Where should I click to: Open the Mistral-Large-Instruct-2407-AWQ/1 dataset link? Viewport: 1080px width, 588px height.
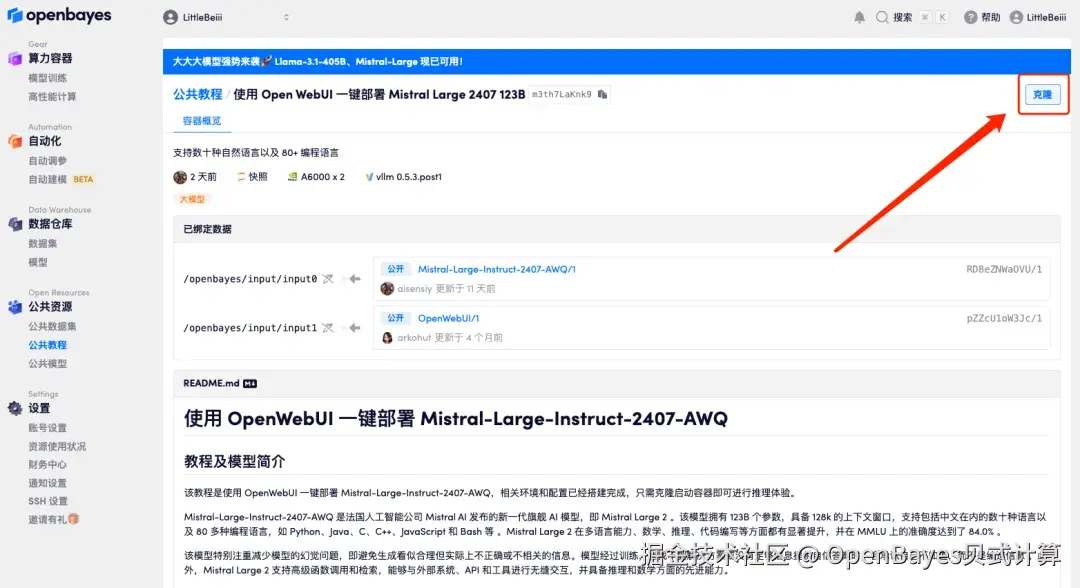[497, 269]
